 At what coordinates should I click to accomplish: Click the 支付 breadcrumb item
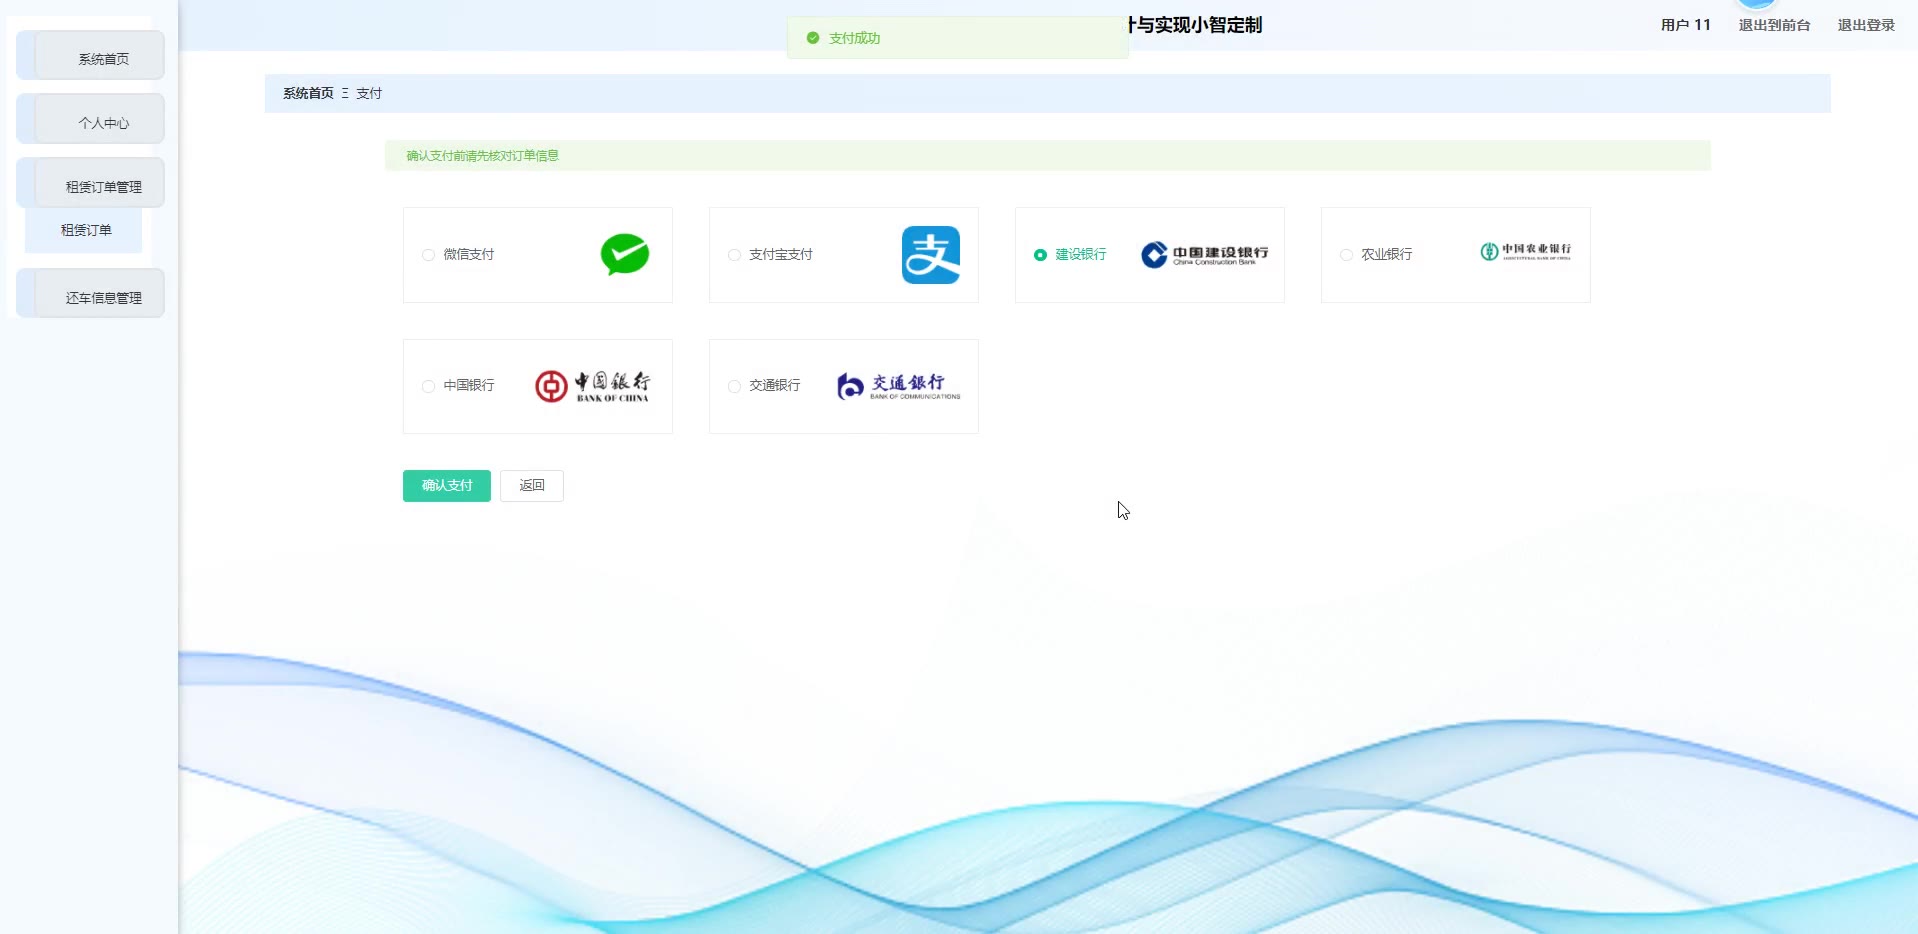[x=369, y=93]
